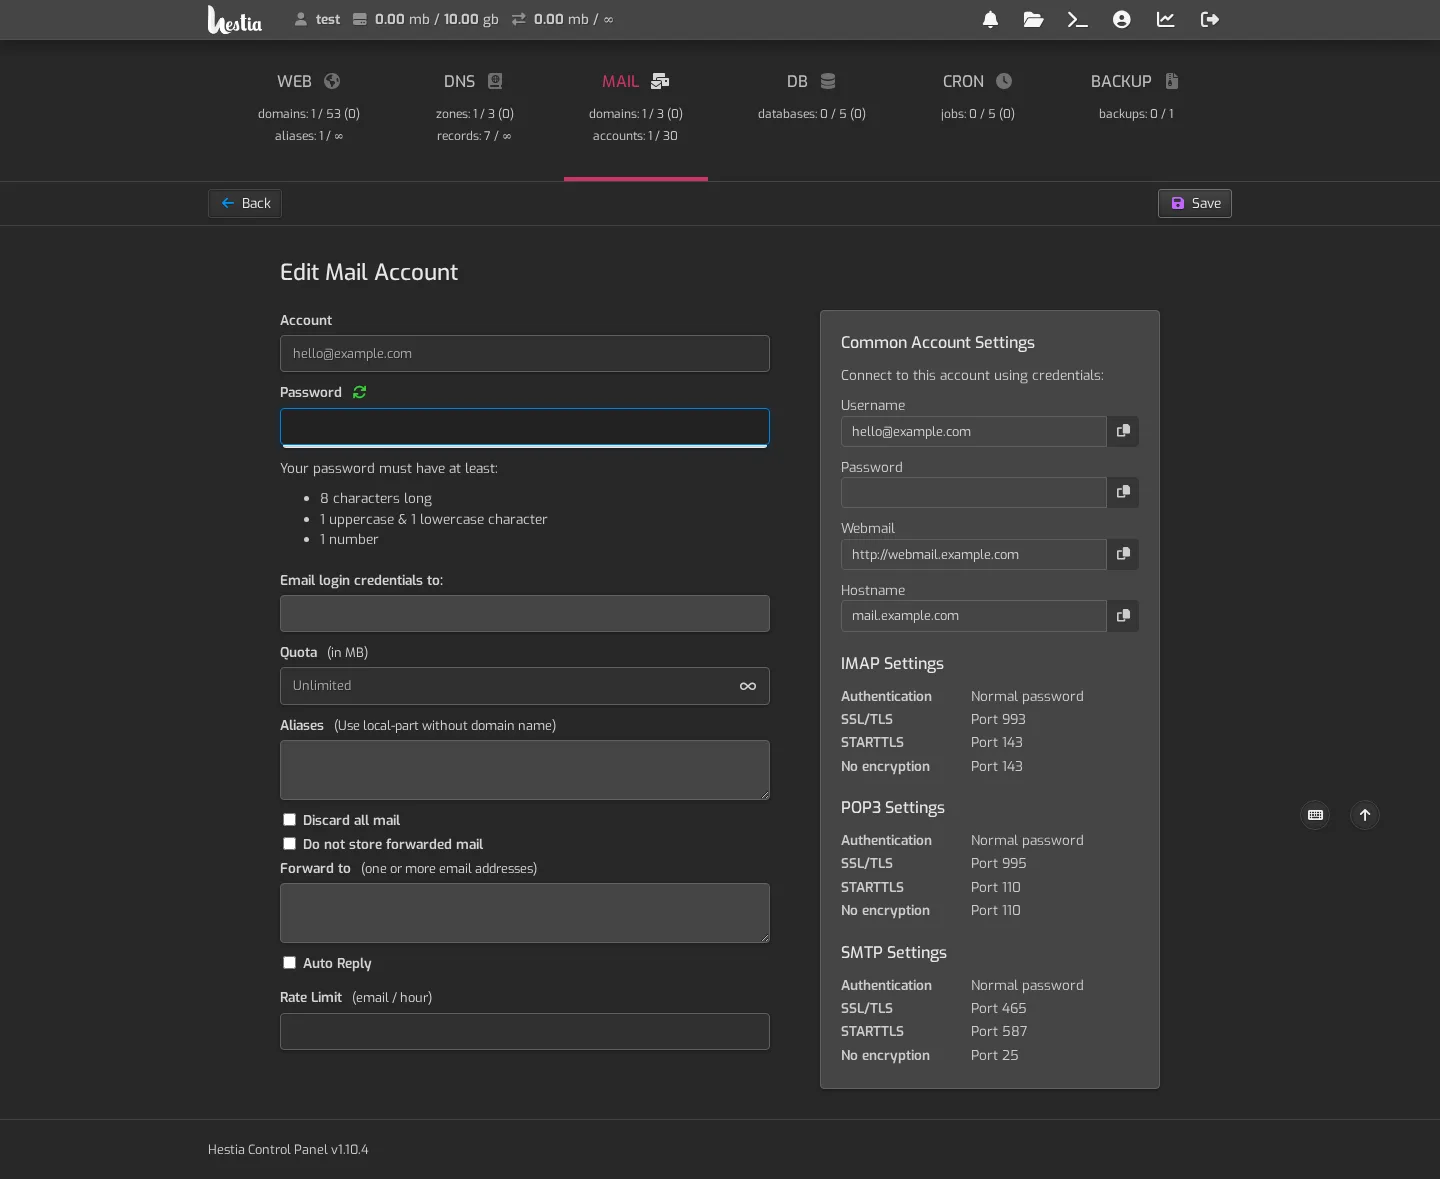Click the Aliases text area
Viewport: 1440px width, 1179px height.
coord(525,770)
